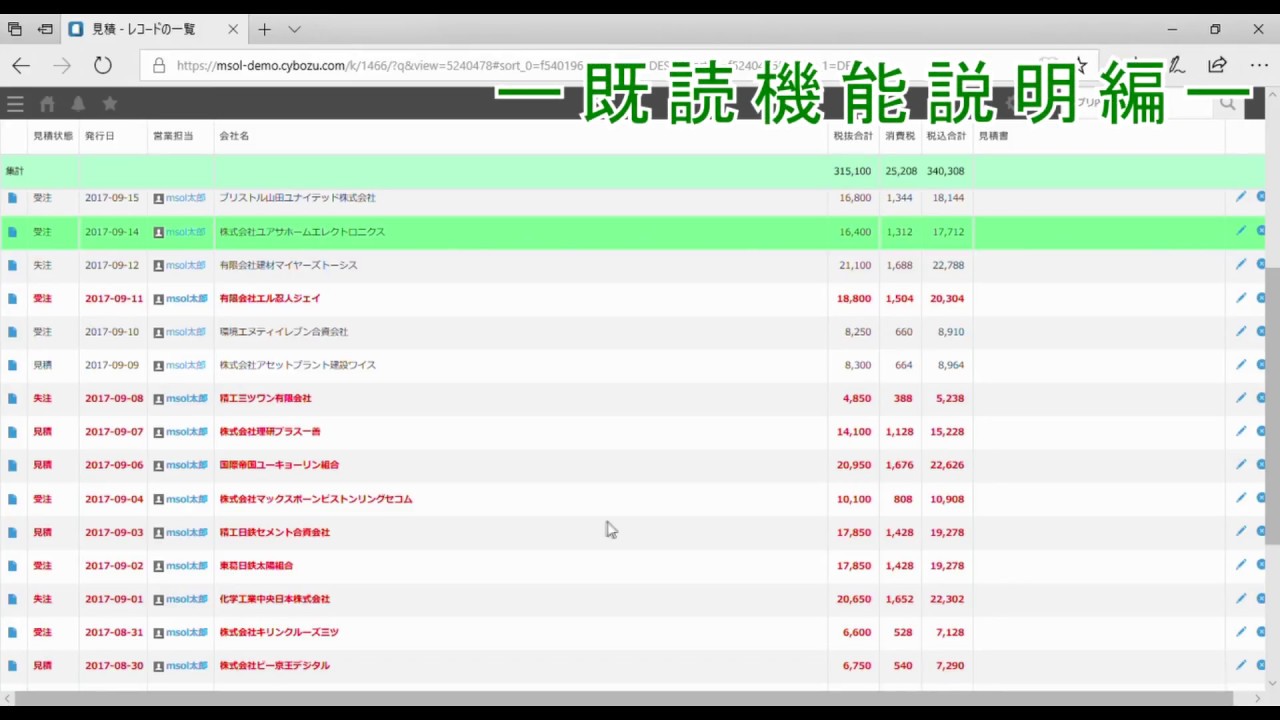Image resolution: width=1280 pixels, height=720 pixels.
Task: Select company 株式会社マックスボーンピストンリングセコム
Action: [316, 499]
